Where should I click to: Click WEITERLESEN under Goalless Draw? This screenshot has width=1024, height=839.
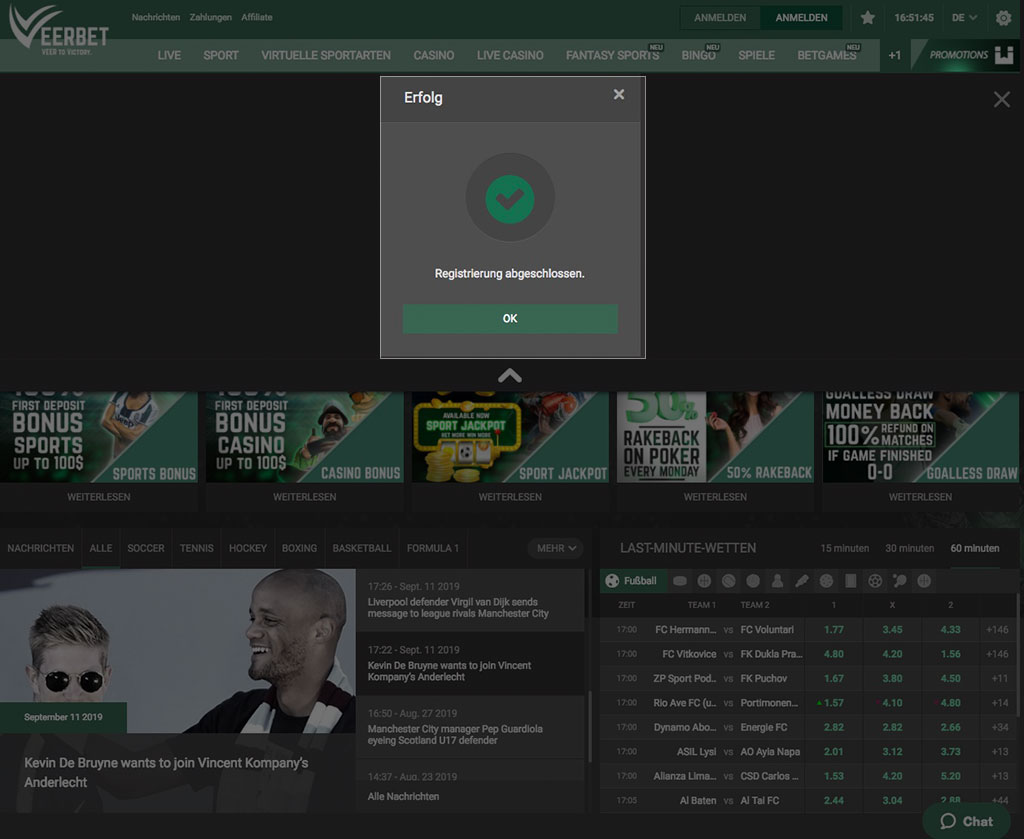pyautogui.click(x=920, y=497)
